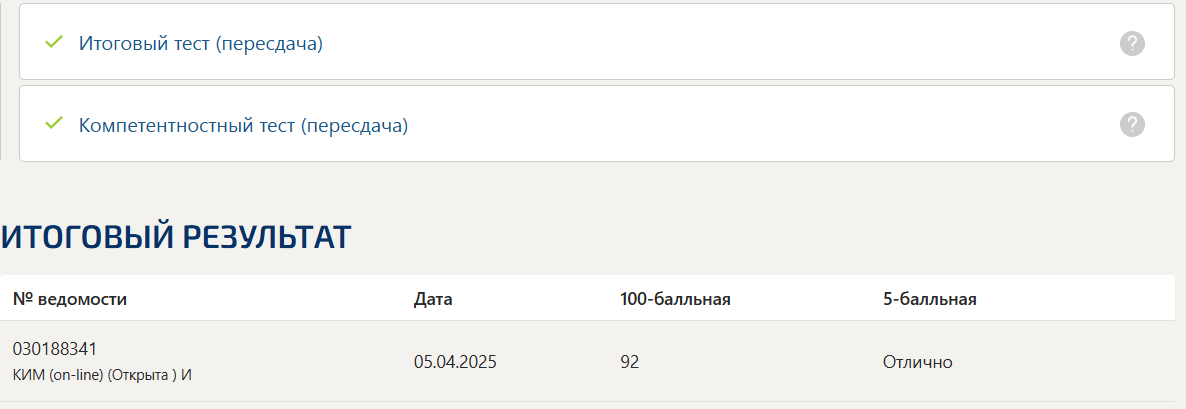Select the Дата column header
1186x409 pixels.
[x=433, y=299]
